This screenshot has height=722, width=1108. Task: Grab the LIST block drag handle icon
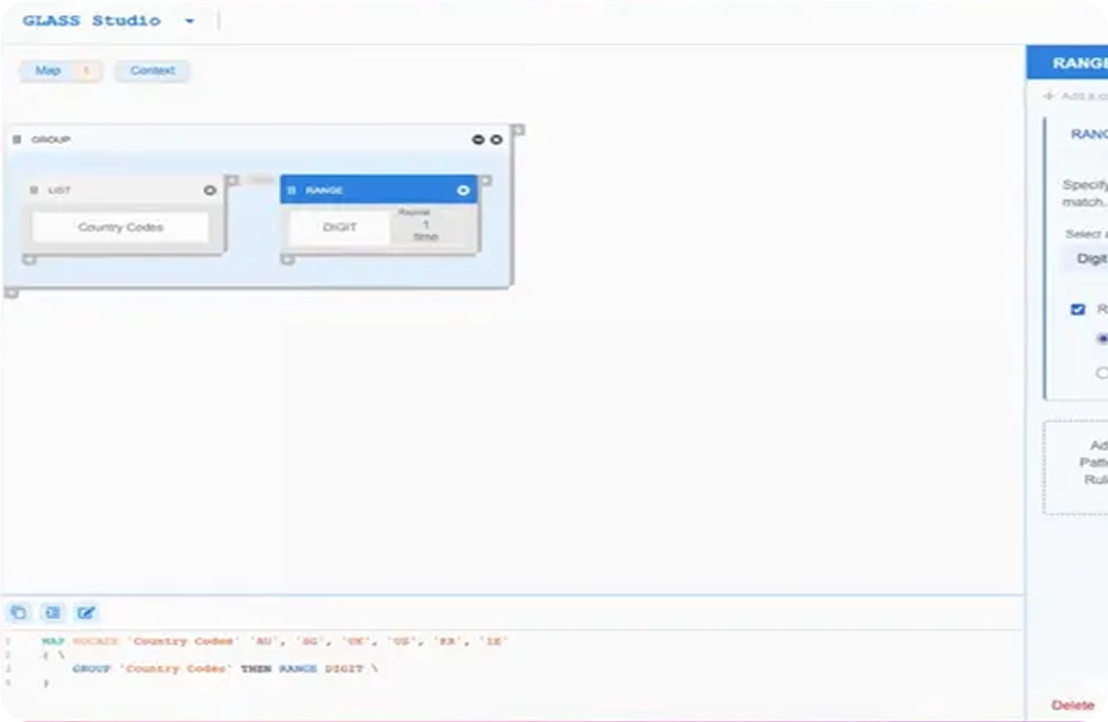click(35, 190)
